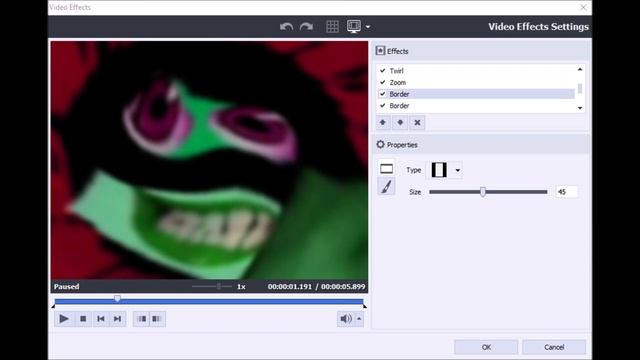Image resolution: width=640 pixels, height=360 pixels.
Task: Remove selected effect with X button
Action: [417, 122]
